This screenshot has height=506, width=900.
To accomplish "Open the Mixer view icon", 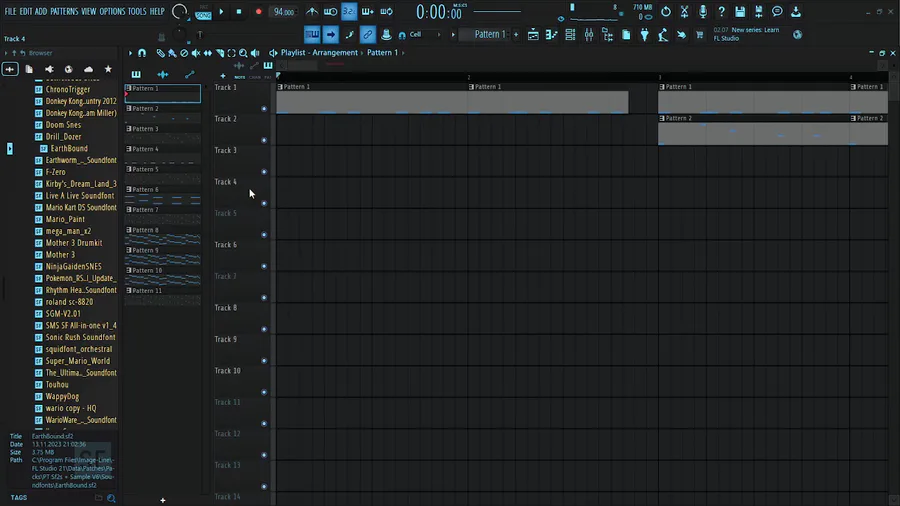I will 589,35.
